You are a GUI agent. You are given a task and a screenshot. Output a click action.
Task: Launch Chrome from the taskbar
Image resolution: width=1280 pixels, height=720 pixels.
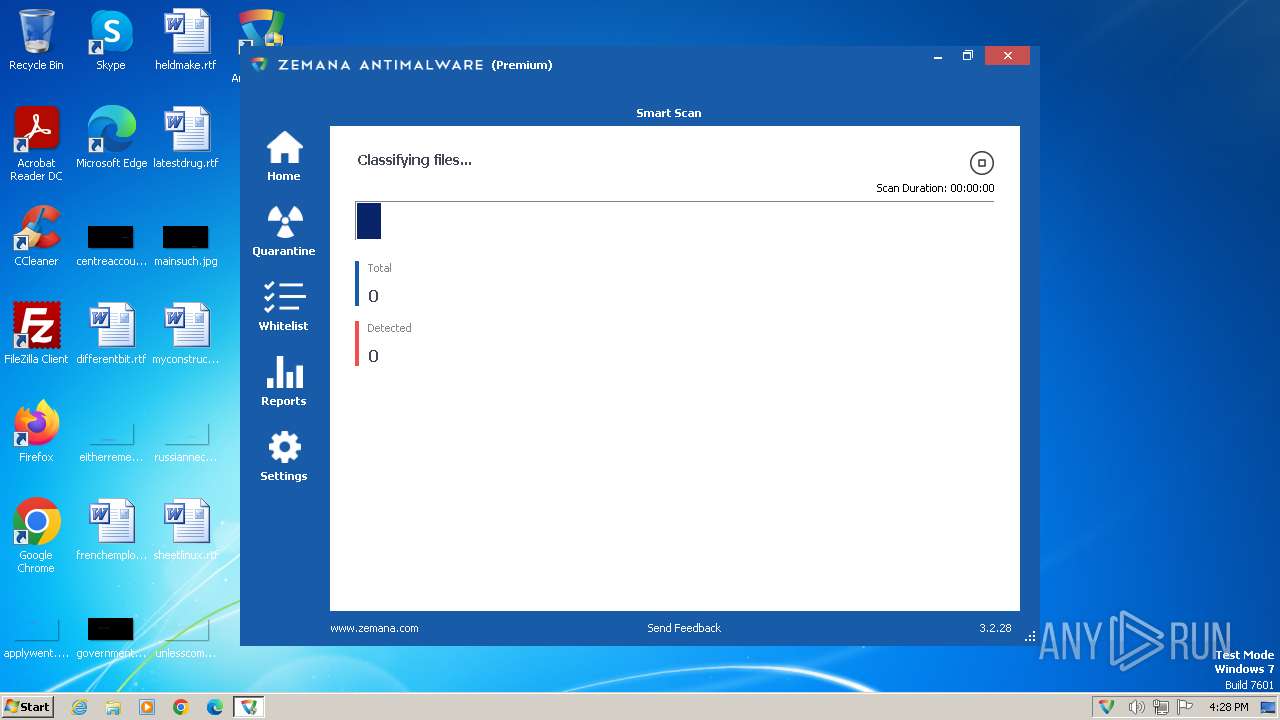(181, 707)
